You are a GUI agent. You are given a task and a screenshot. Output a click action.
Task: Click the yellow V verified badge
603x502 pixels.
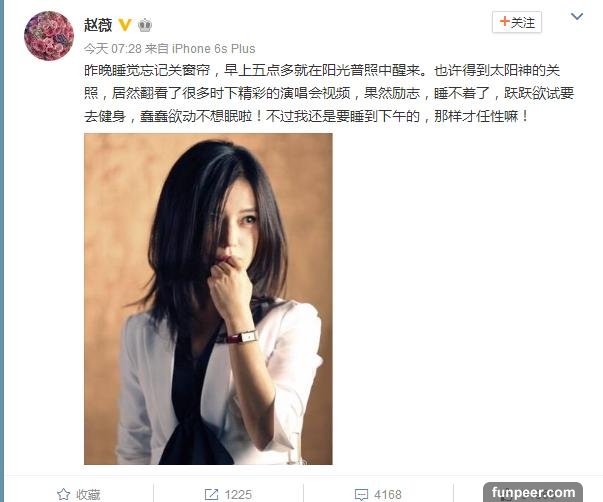coord(125,25)
